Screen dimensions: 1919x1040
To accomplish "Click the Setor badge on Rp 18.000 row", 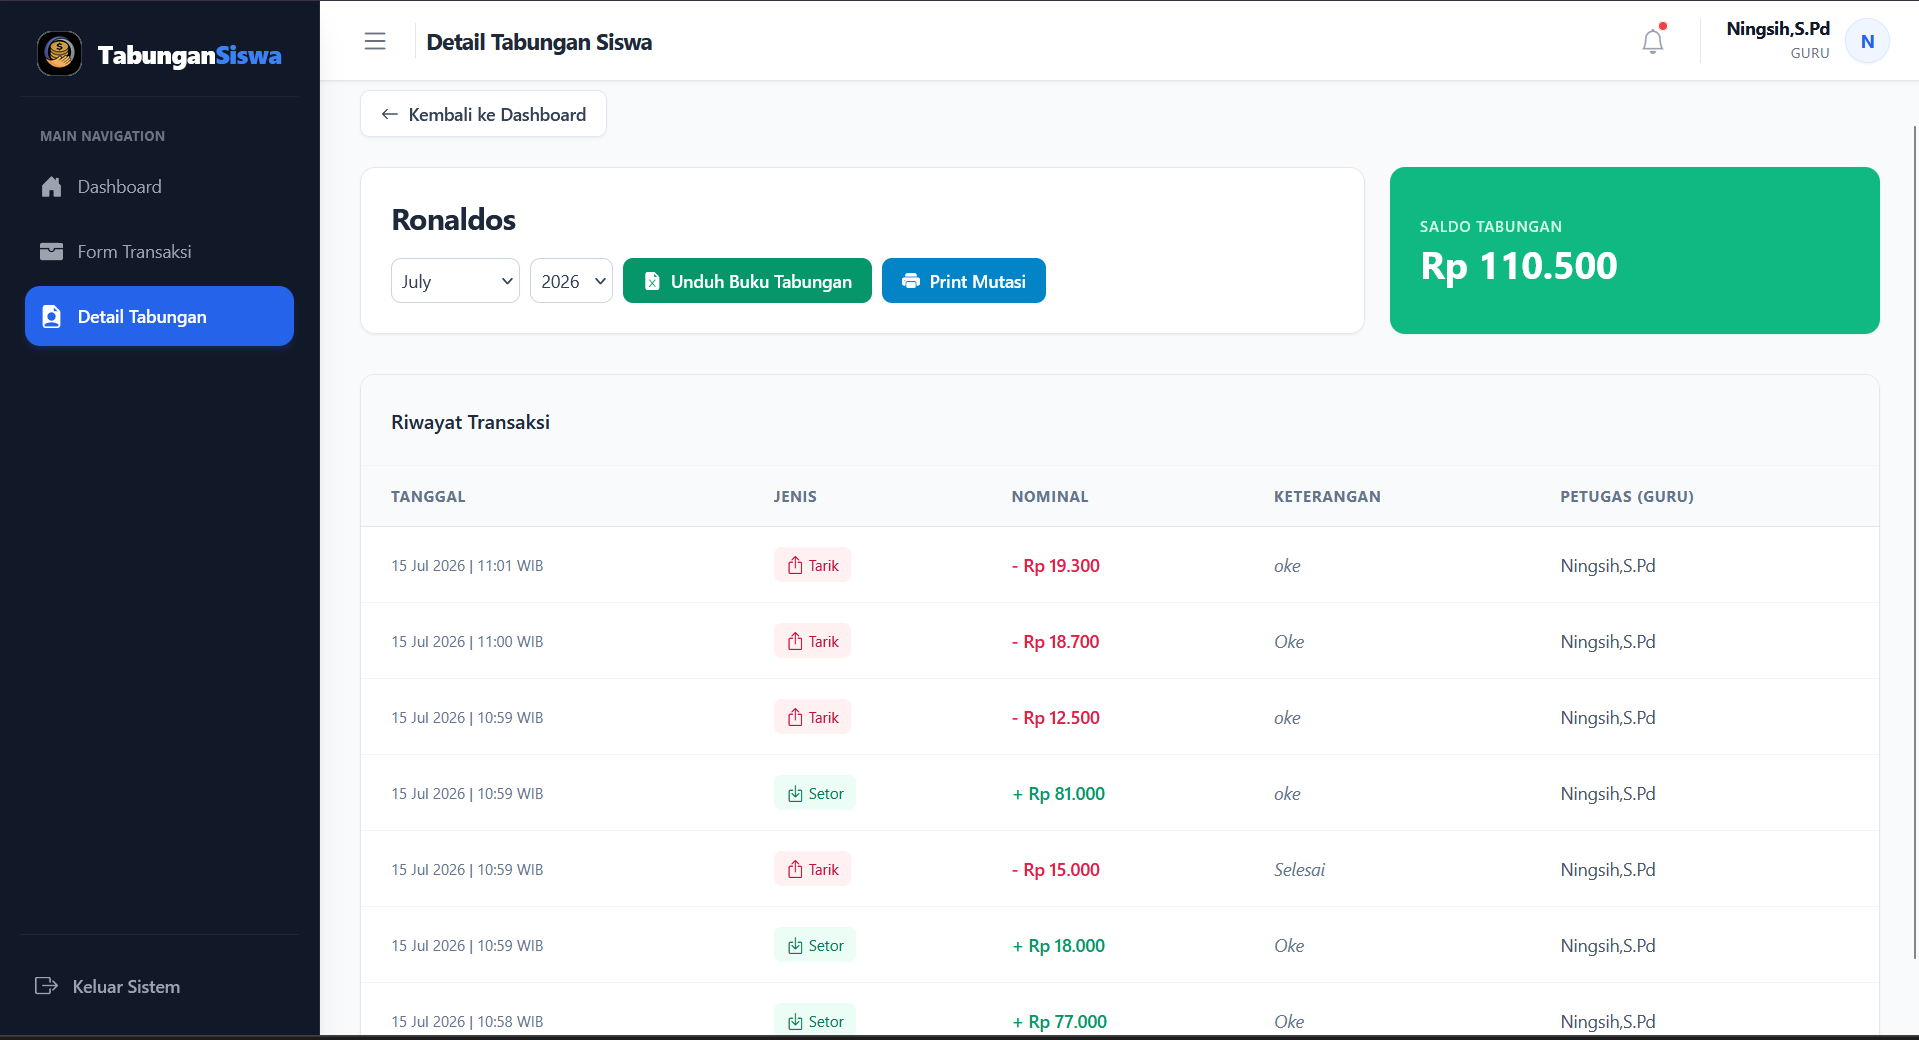I will click(x=815, y=945).
